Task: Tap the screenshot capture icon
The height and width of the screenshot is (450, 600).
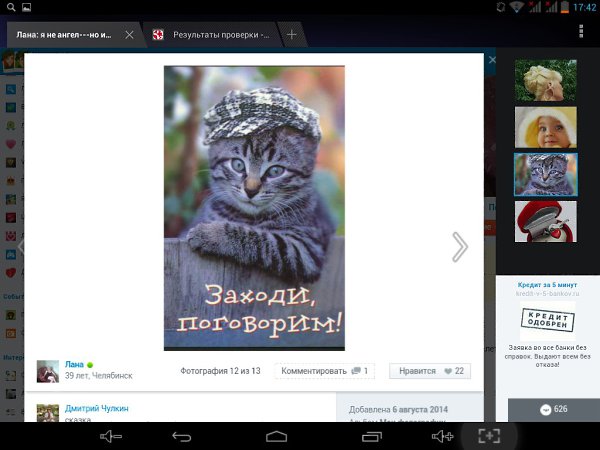Action: [488, 436]
